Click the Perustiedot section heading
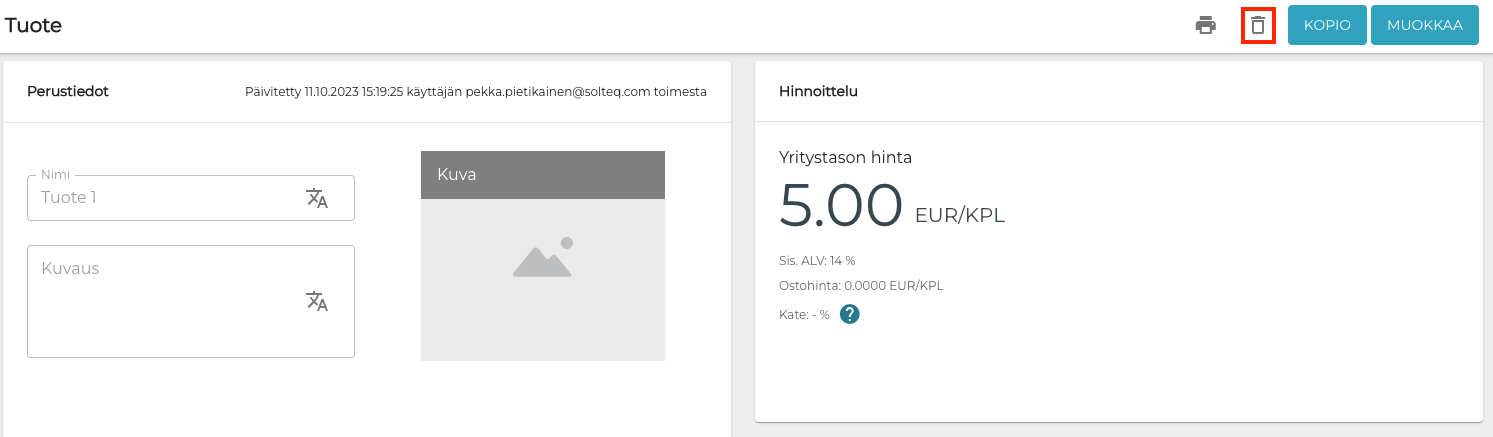This screenshot has width=1493, height=437. (x=68, y=91)
